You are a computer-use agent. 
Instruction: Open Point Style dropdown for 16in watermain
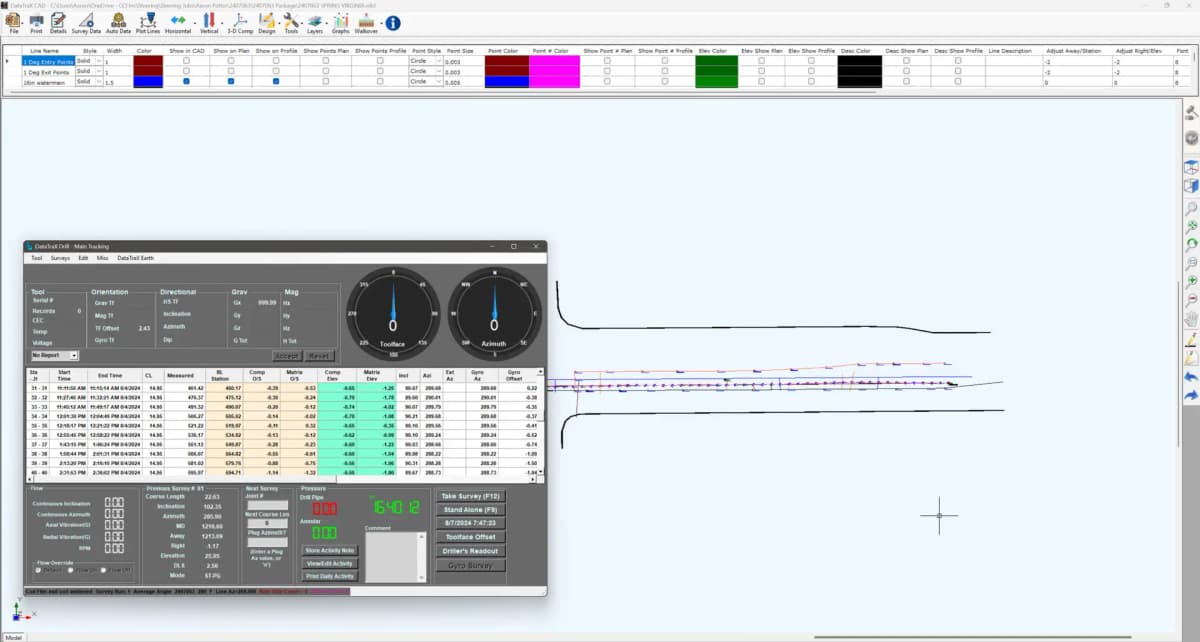pyautogui.click(x=438, y=82)
